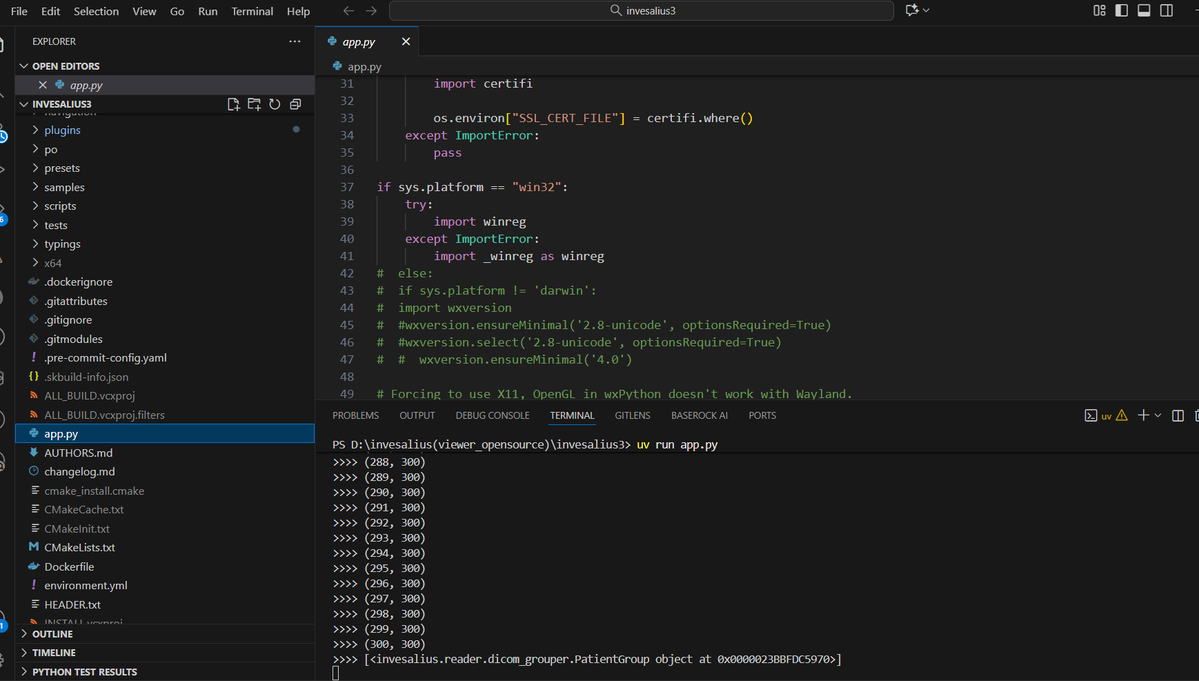
Task: Open the Explorer more actions button
Action: (294, 42)
